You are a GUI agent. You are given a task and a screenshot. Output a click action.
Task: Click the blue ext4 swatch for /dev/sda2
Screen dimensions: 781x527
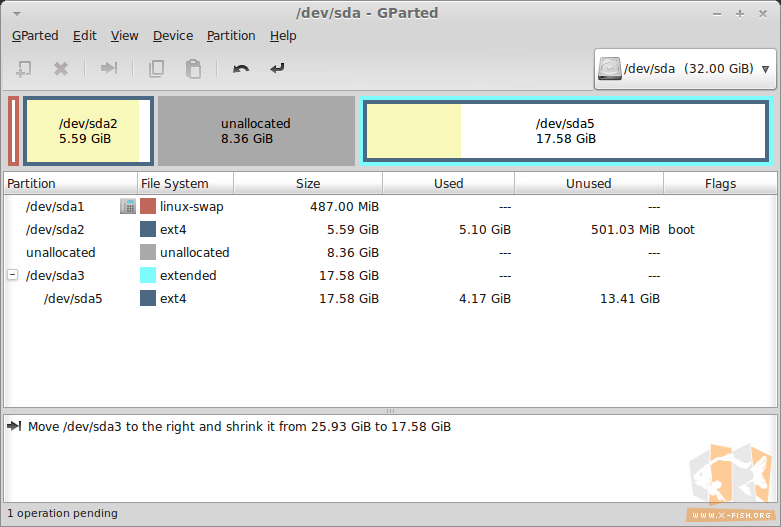point(148,229)
